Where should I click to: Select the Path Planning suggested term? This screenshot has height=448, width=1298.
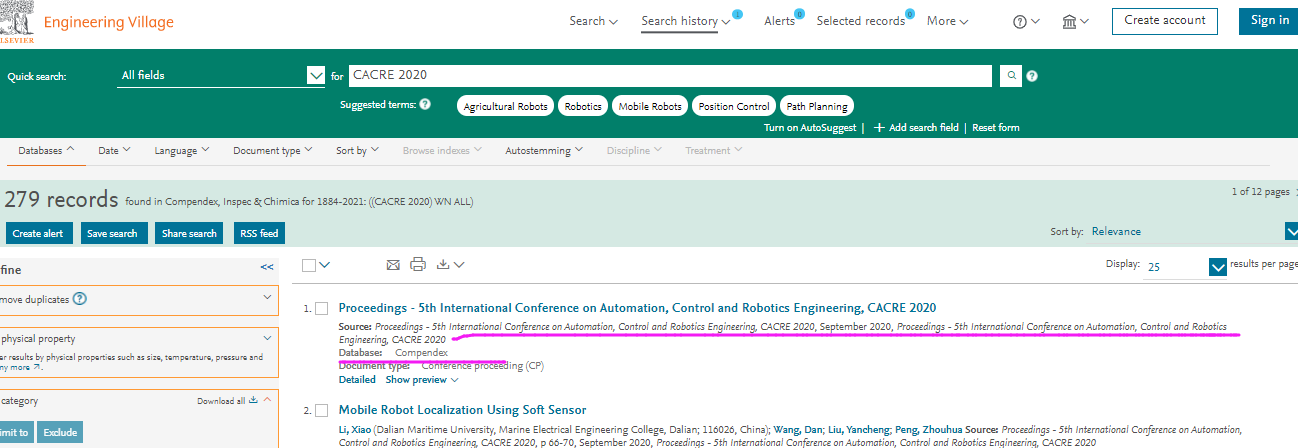tap(817, 106)
